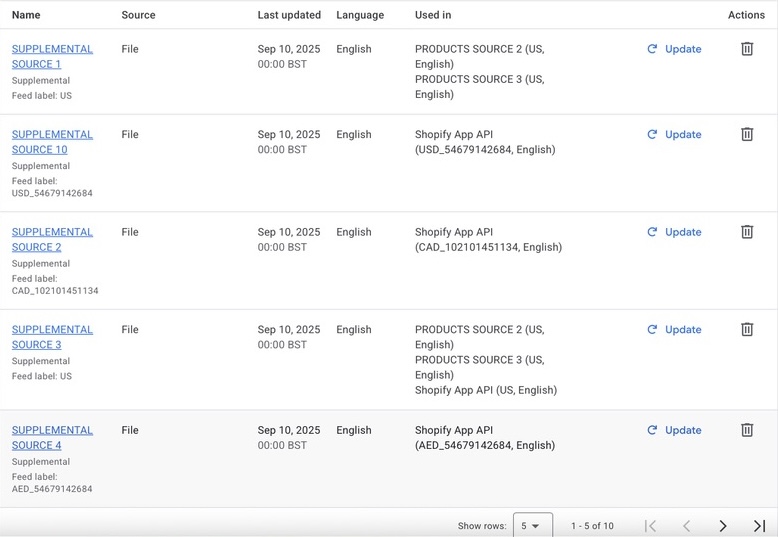Click the date cell of SUPPLEMENTAL SOURCE 1
This screenshot has height=537, width=778.
289,56
